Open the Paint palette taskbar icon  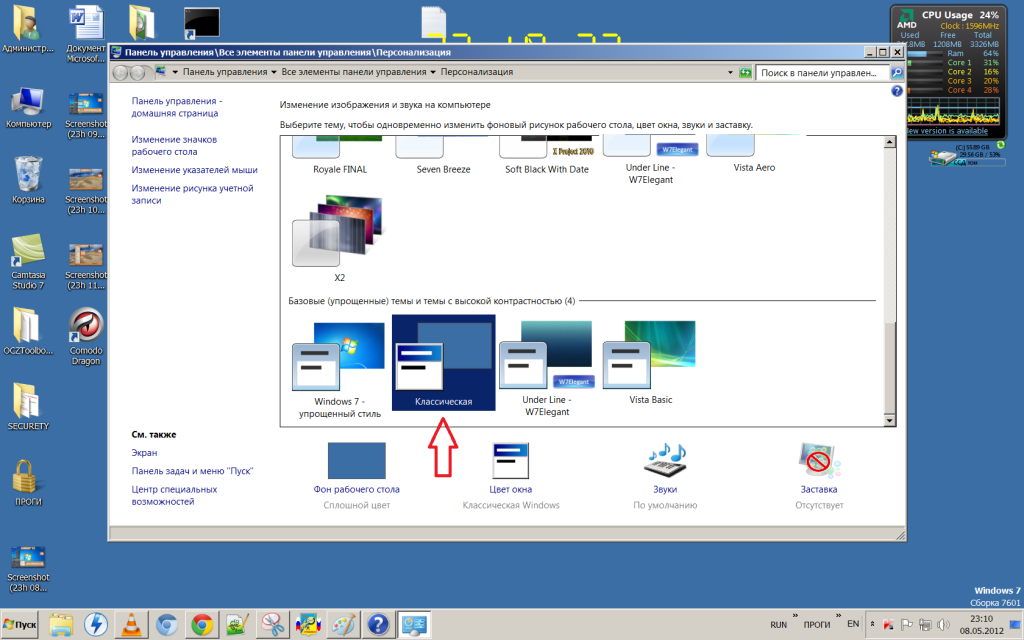tap(343, 625)
